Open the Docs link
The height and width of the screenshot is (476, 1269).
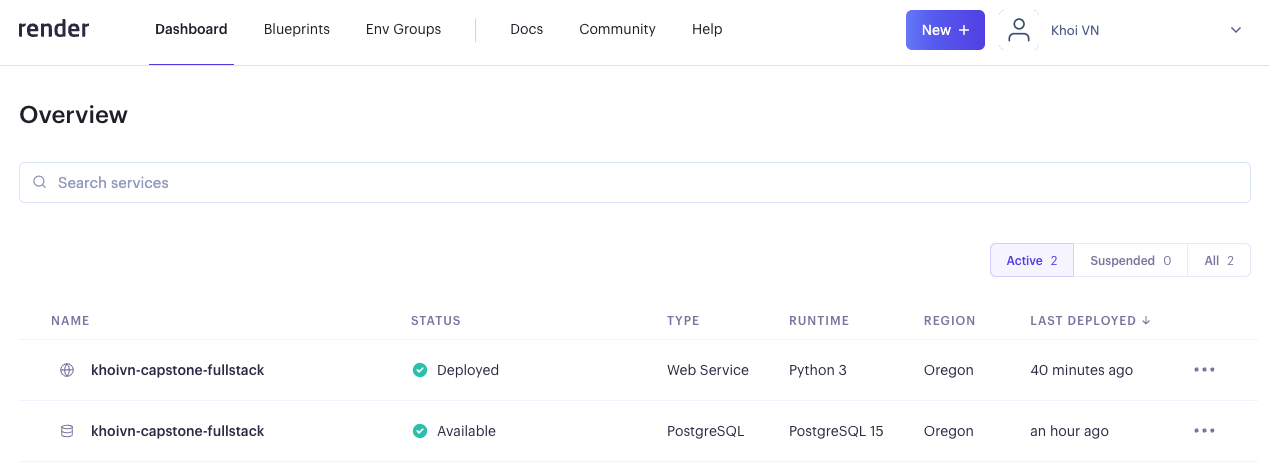pos(526,30)
